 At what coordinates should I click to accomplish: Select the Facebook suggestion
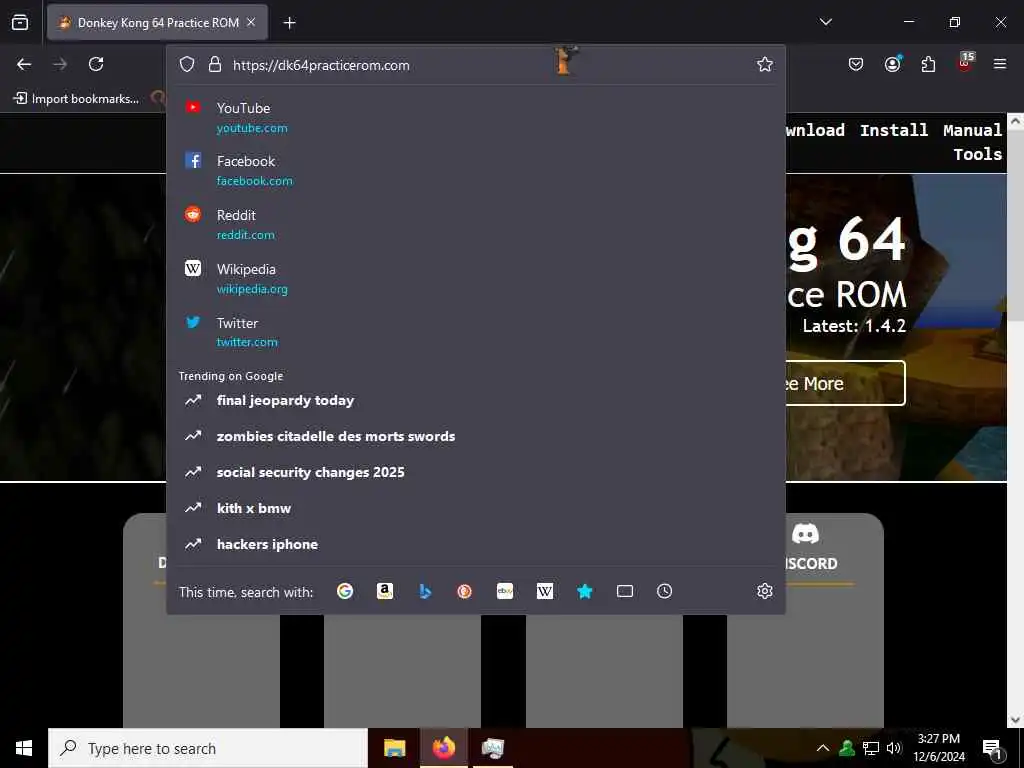475,170
